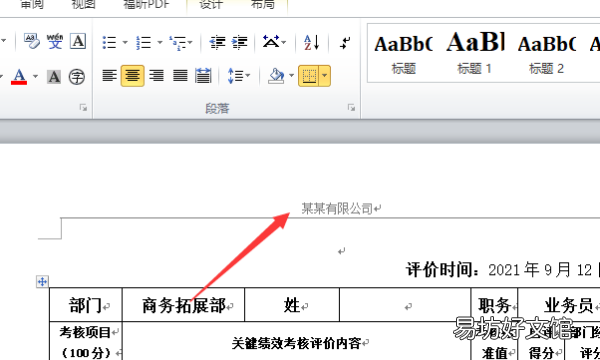600x360 pixels.
Task: Expand the Asian Layout dropdown arrow
Action: click(x=284, y=42)
